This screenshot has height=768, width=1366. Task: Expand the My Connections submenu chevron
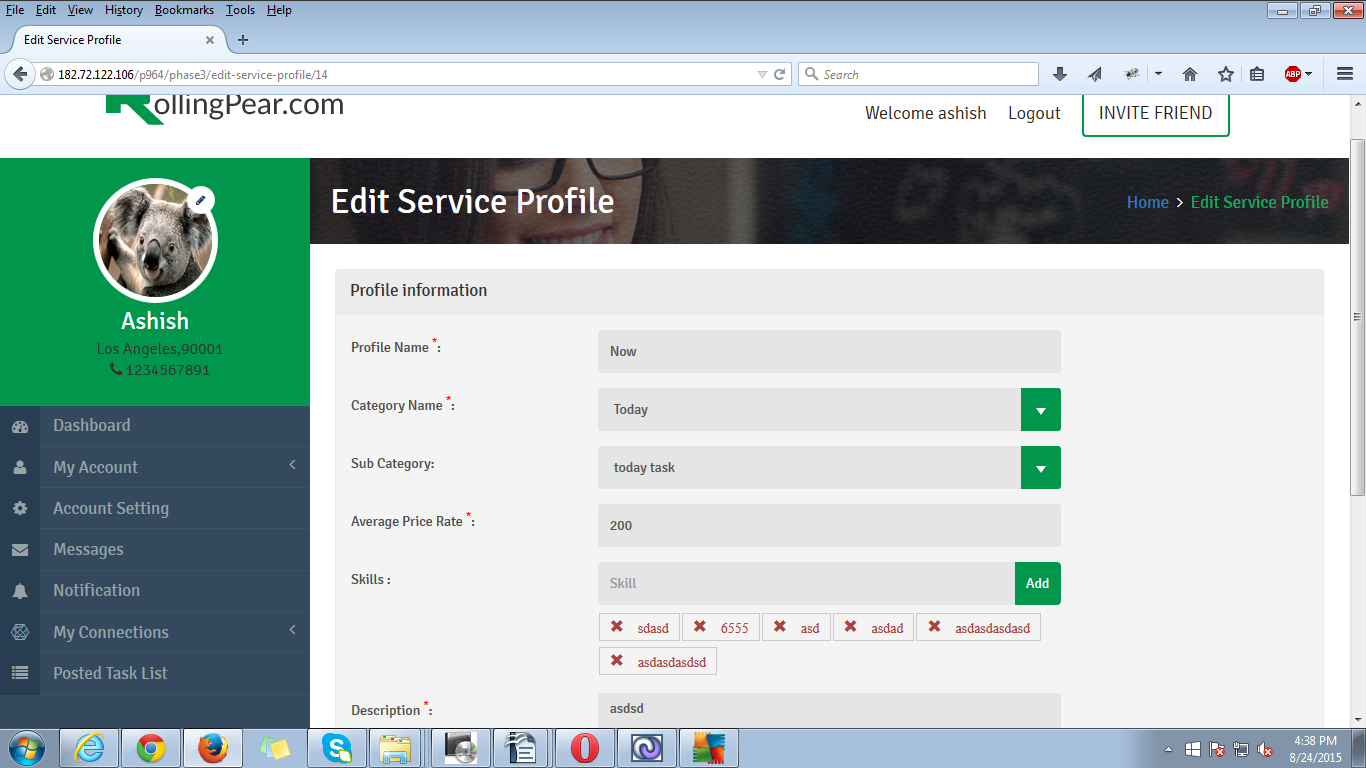tap(293, 630)
